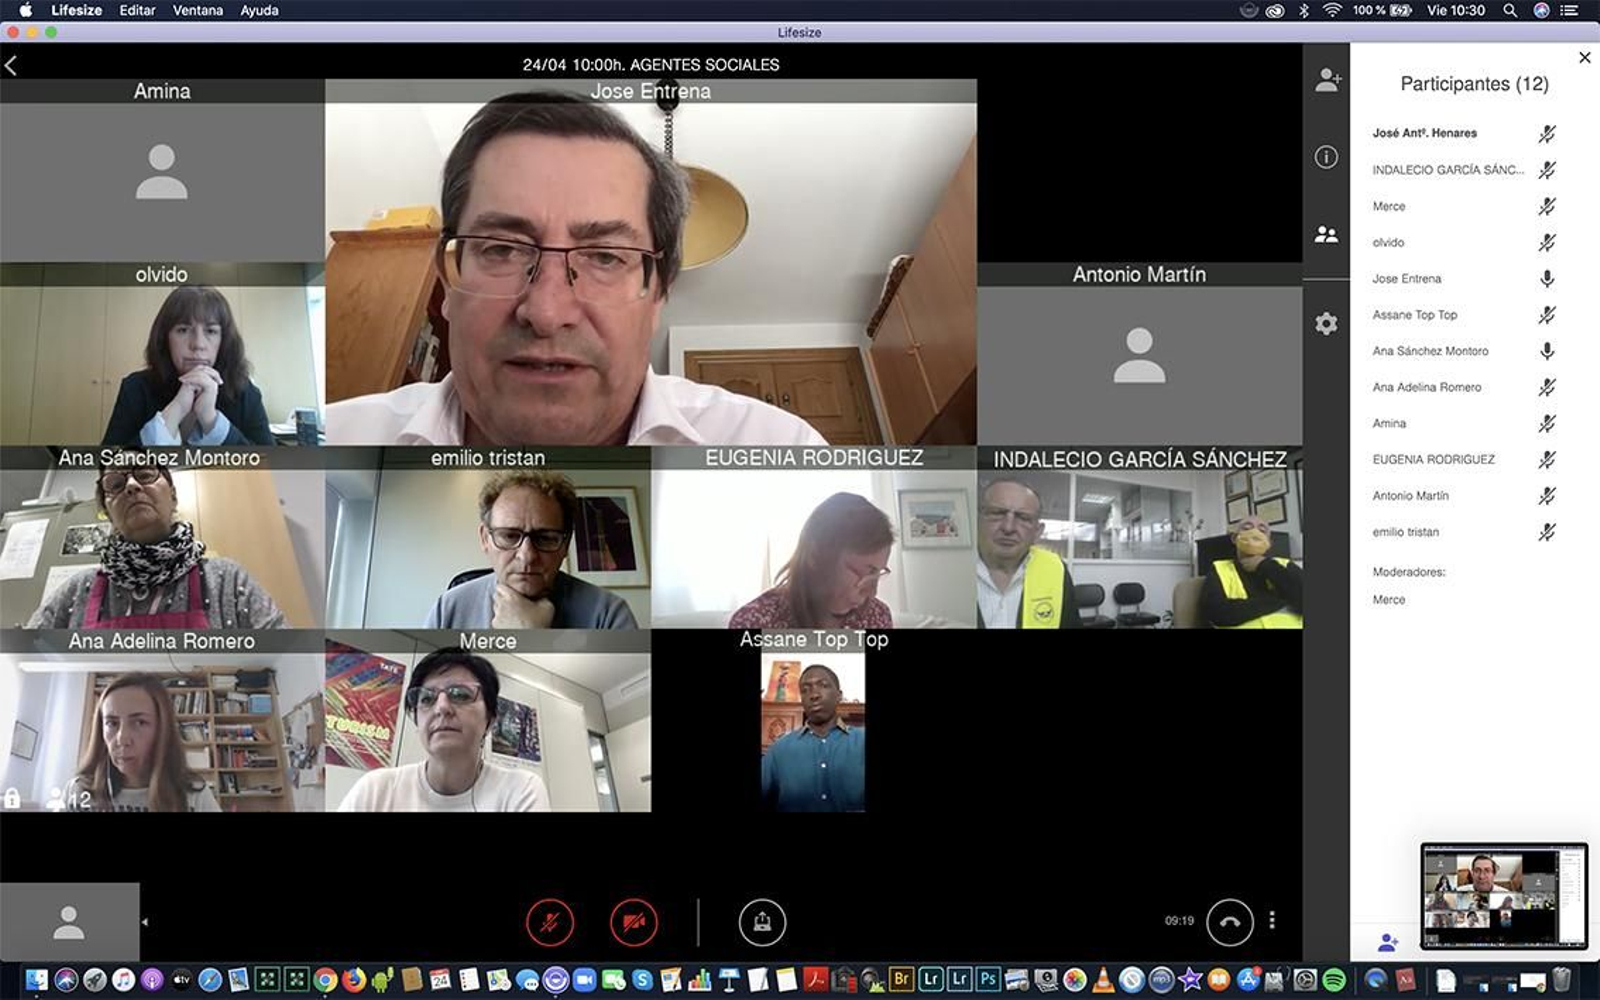This screenshot has height=1000, width=1600.
Task: Go back using the top-left arrow
Action: tap(12, 63)
